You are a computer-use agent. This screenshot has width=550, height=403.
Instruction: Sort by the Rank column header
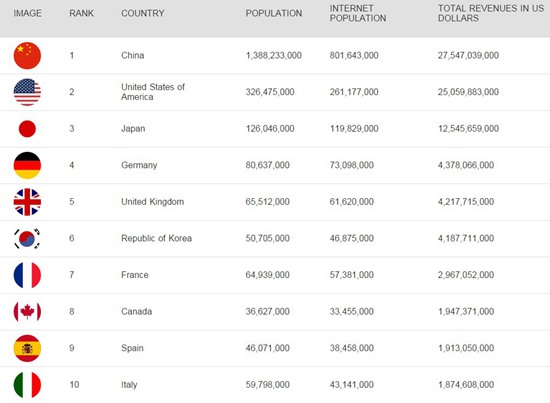pyautogui.click(x=81, y=13)
